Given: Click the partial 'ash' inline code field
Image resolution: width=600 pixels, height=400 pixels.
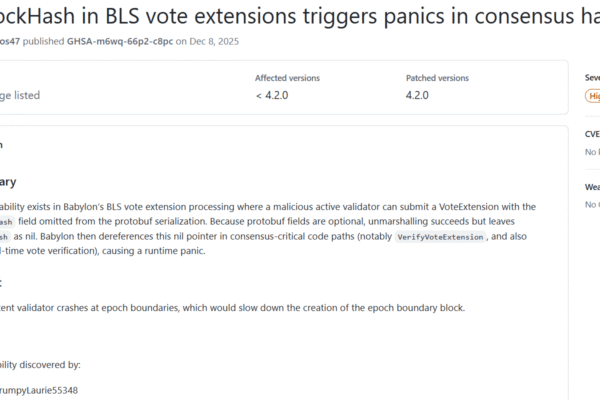Looking at the screenshot, I should (x=8, y=221).
